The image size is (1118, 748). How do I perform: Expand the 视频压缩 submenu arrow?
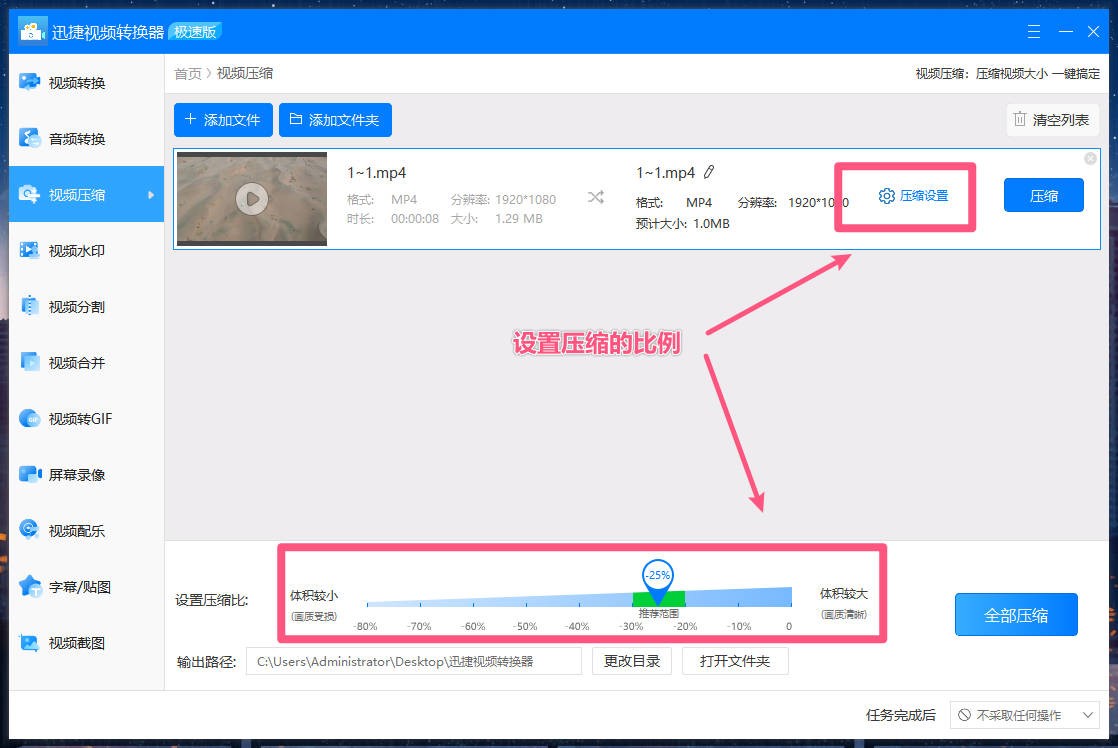tap(152, 193)
